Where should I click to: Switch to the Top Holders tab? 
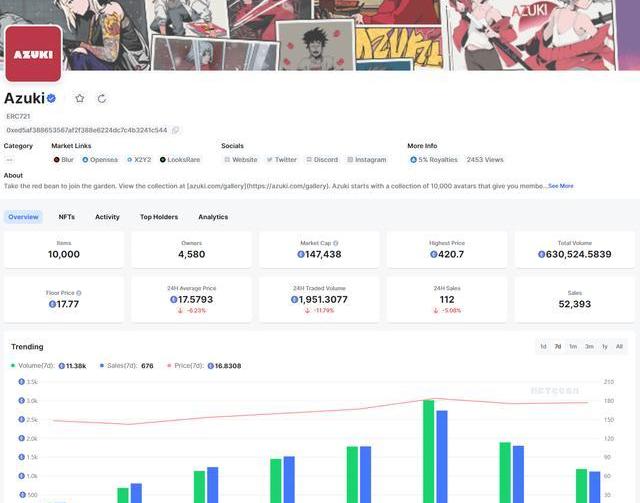pyautogui.click(x=159, y=217)
